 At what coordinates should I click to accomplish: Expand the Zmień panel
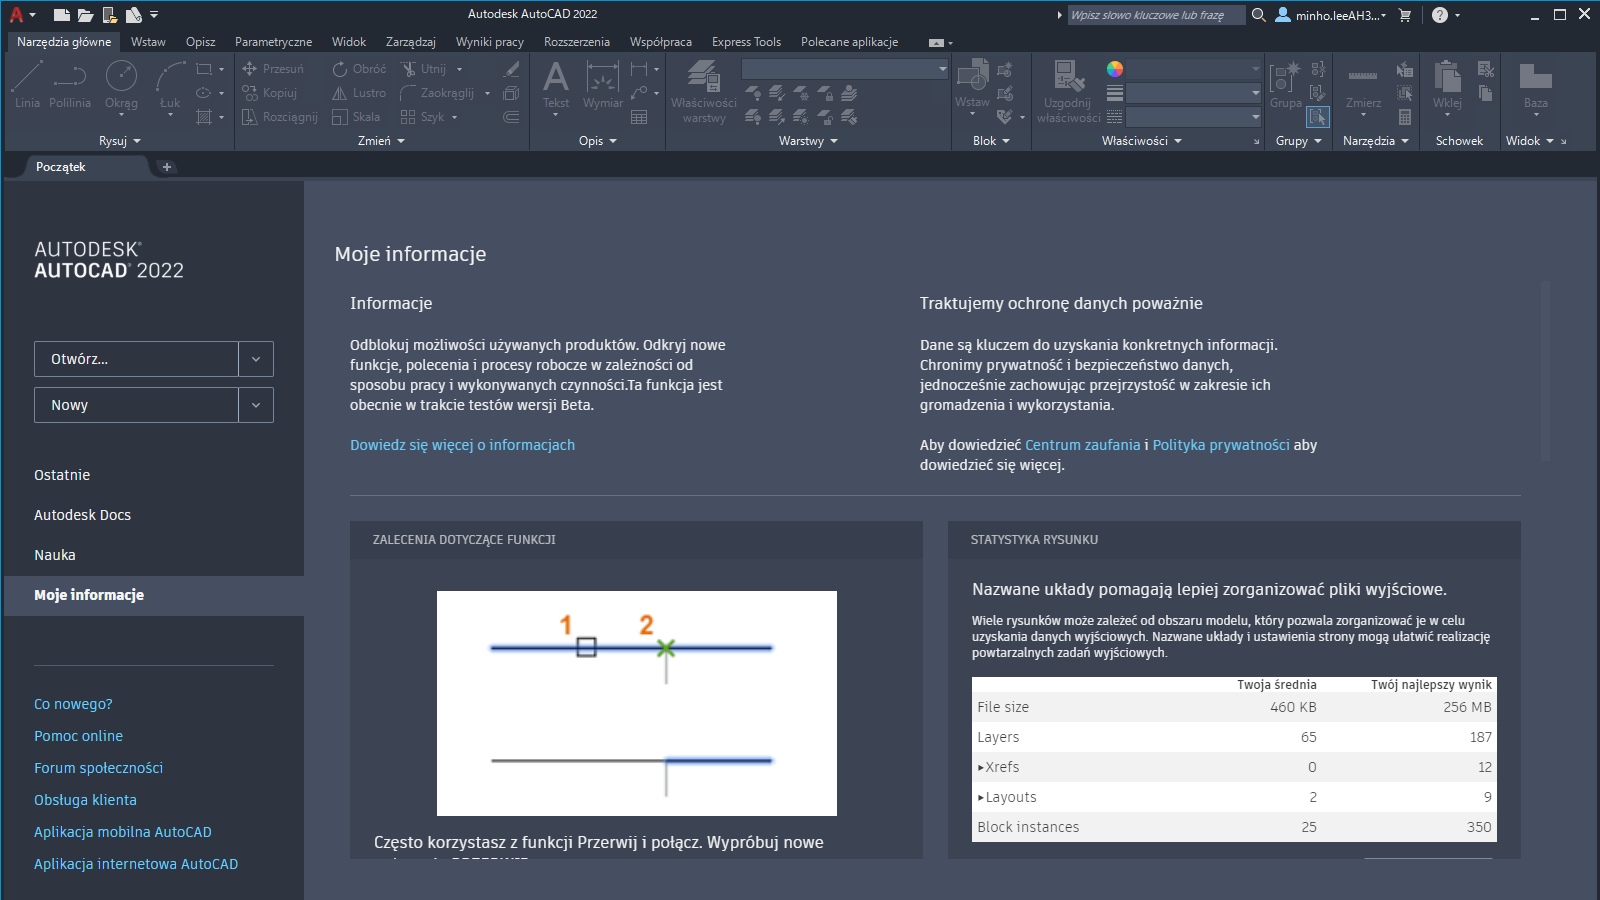[x=381, y=141]
